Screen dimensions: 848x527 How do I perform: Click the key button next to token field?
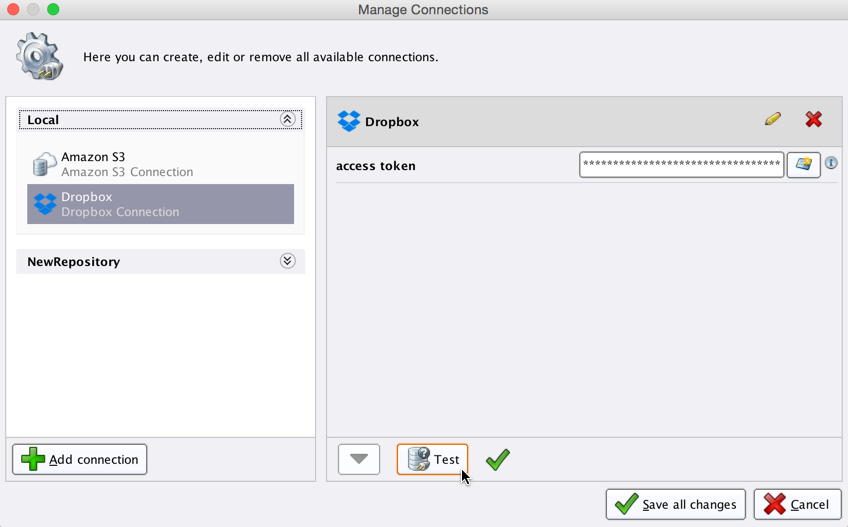click(803, 165)
